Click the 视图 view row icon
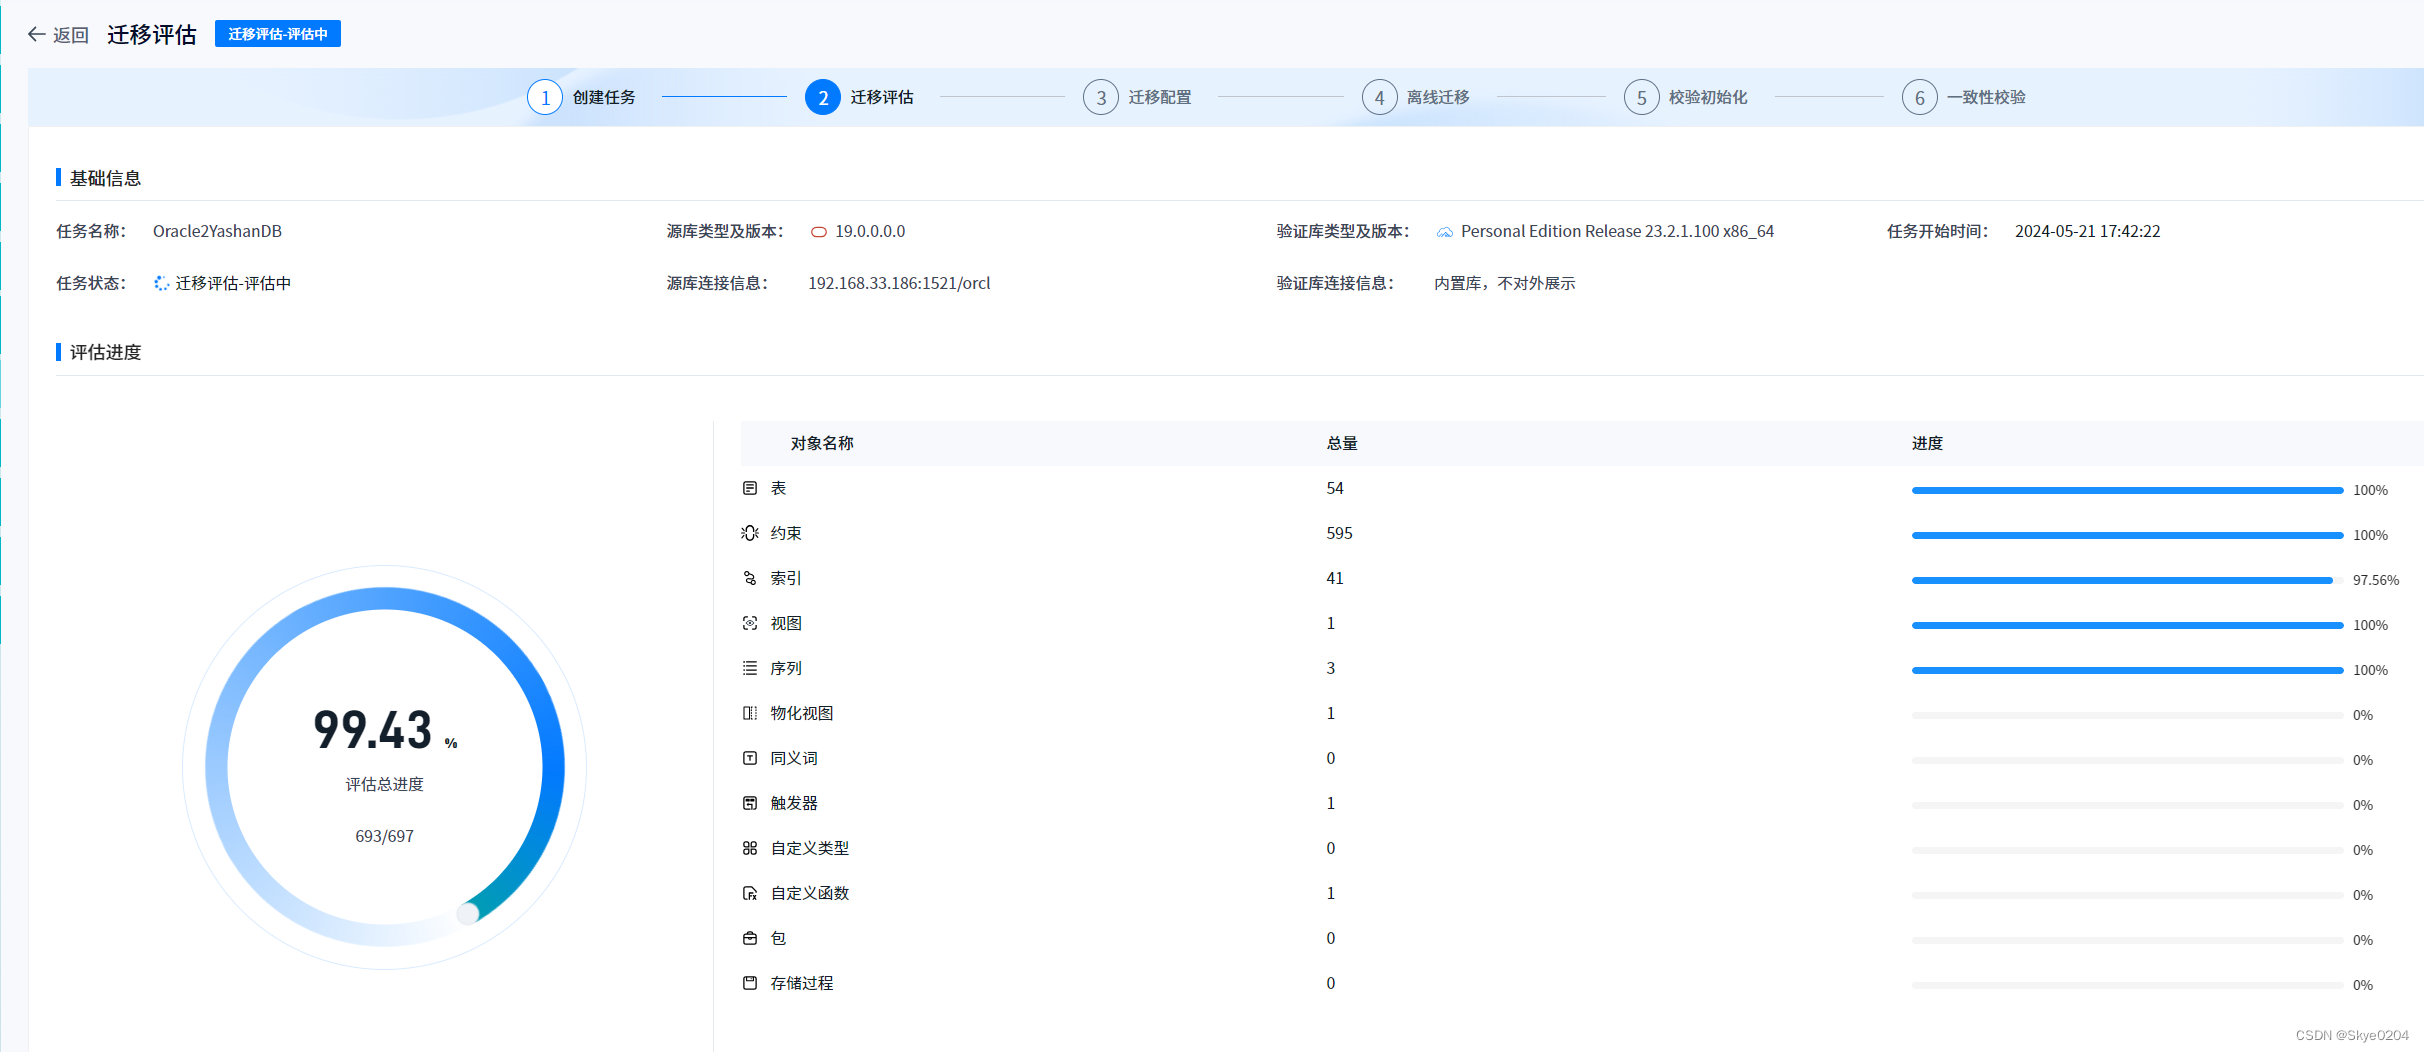Screen dimensions: 2424x1052 click(750, 622)
